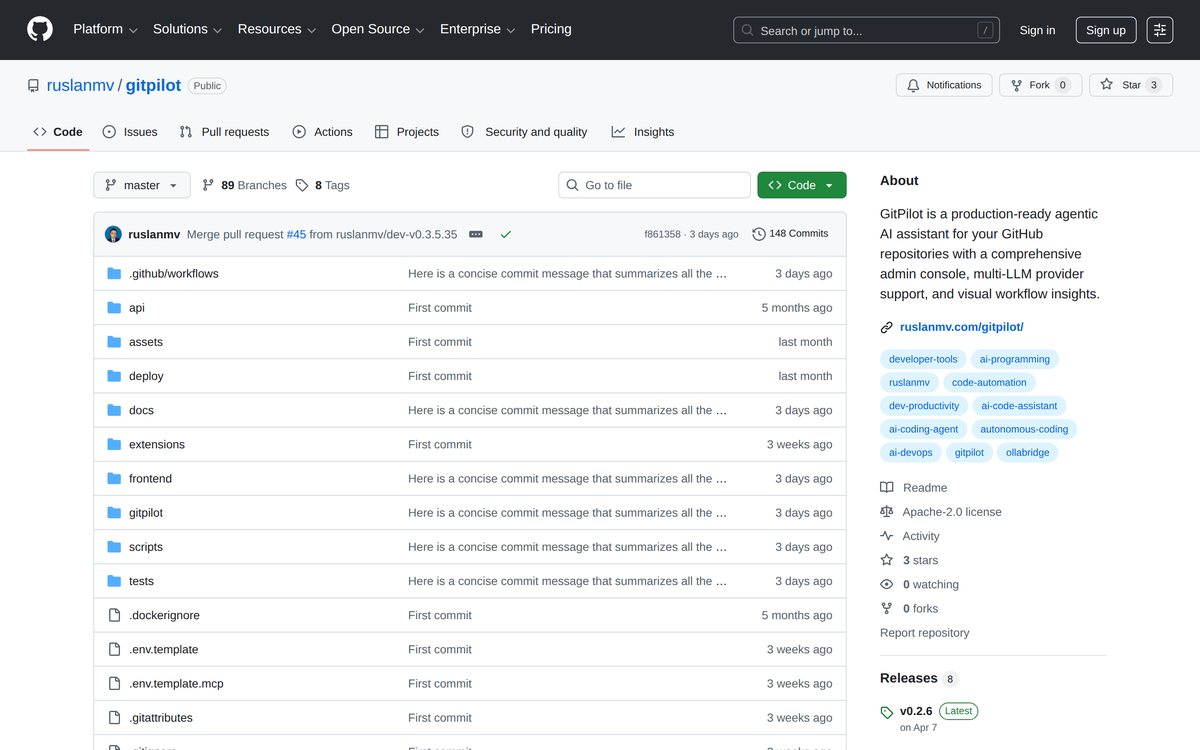Open the Projects tab
Screen dimensions: 1200x750
(407, 132)
